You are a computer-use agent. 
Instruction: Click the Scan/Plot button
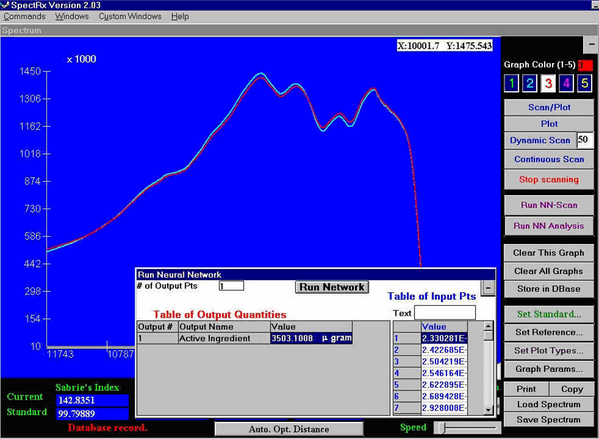(549, 107)
